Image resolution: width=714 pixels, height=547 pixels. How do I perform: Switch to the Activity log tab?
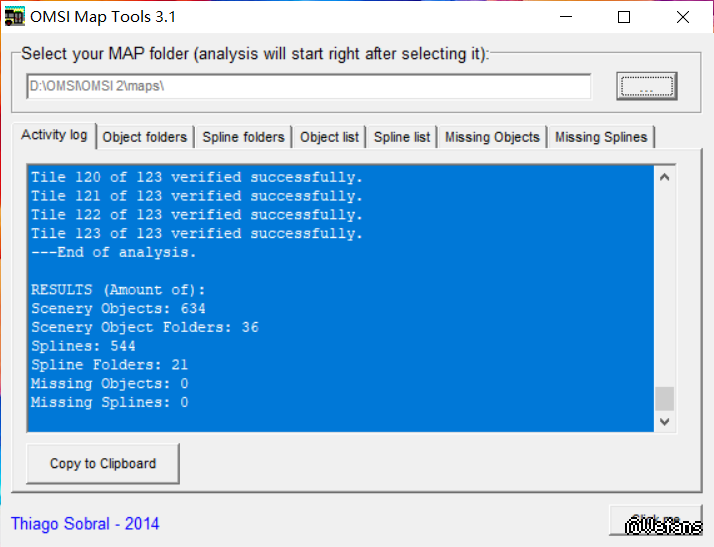coord(54,135)
